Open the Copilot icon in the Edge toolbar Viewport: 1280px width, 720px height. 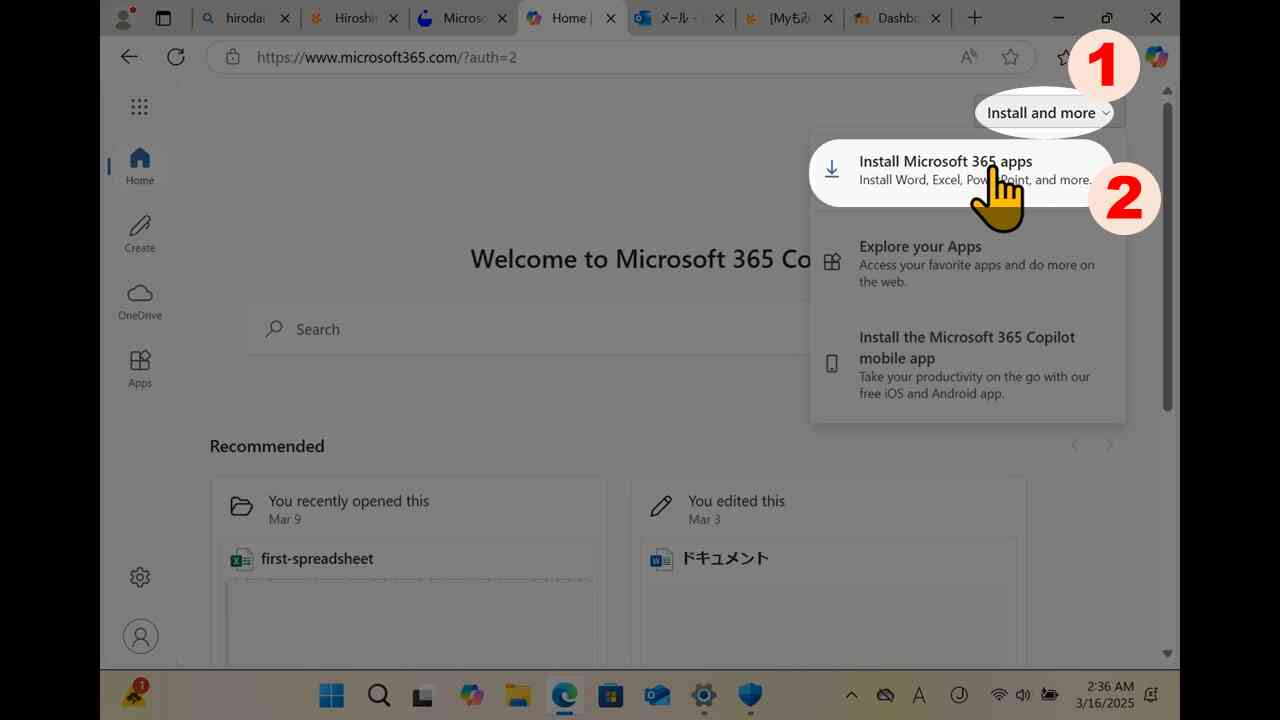(x=1157, y=57)
